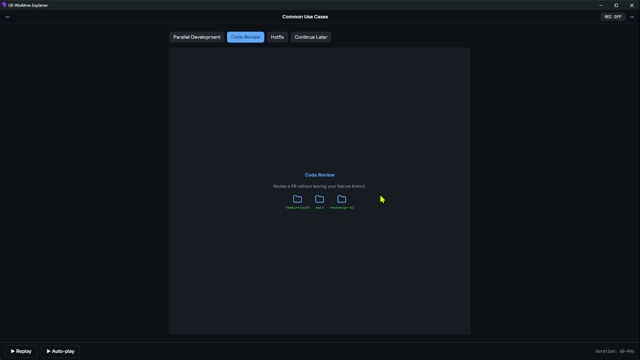Click the Code Review heading text
The width and height of the screenshot is (640, 360).
tap(320, 175)
